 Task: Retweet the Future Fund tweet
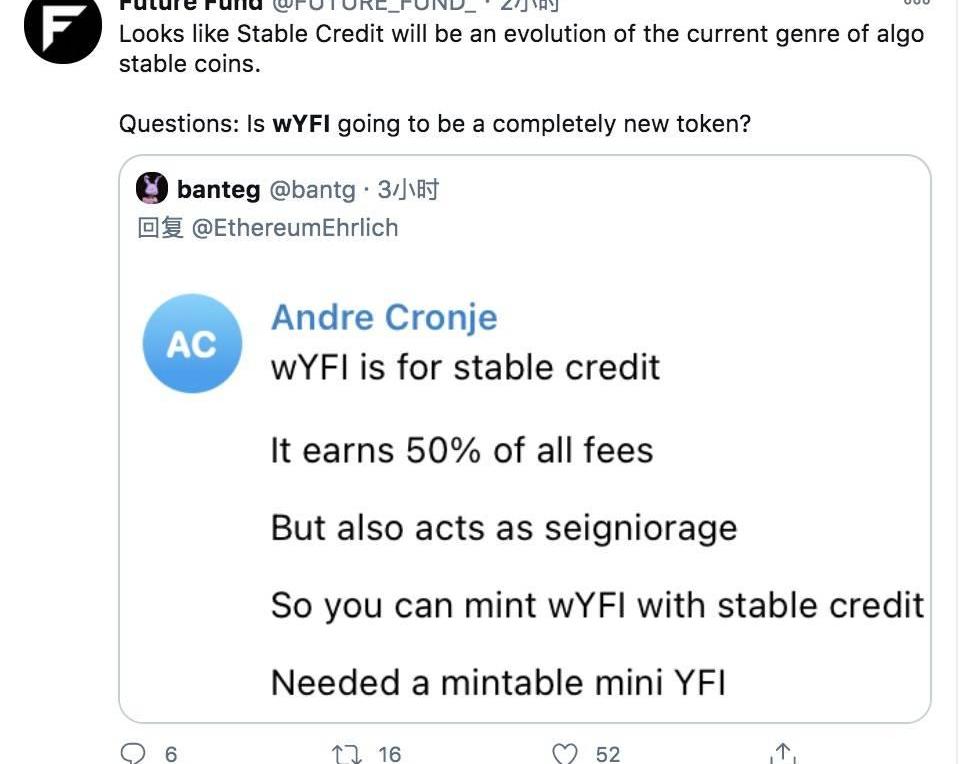[x=348, y=753]
